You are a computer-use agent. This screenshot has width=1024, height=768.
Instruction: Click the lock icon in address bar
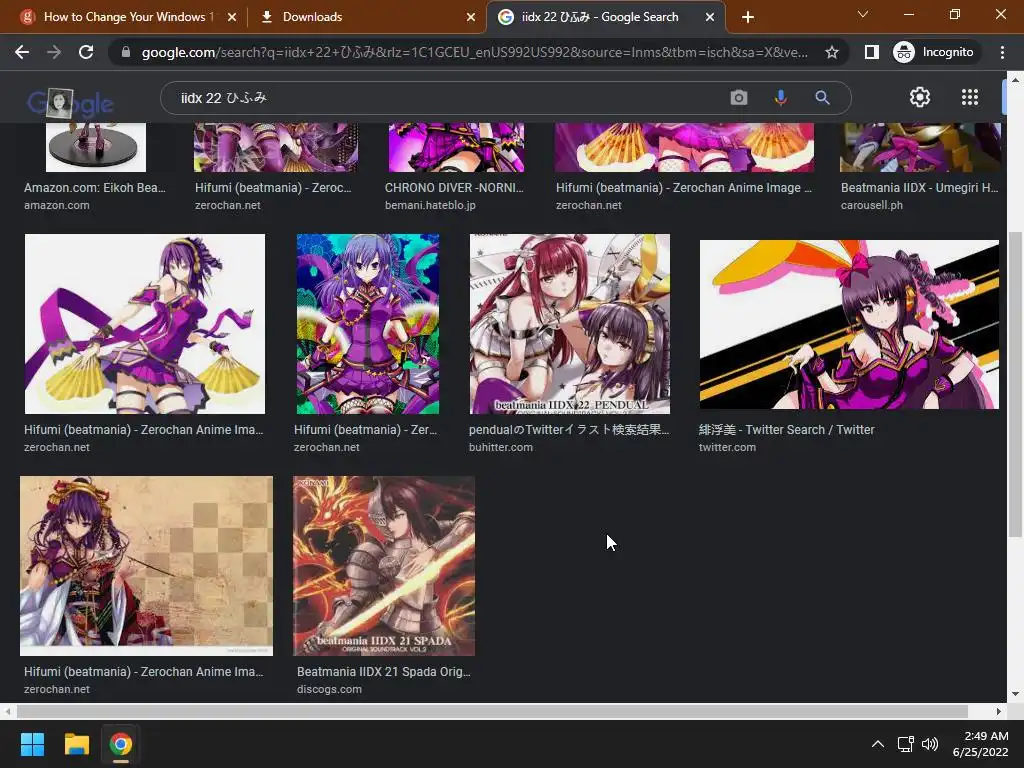coord(126,52)
